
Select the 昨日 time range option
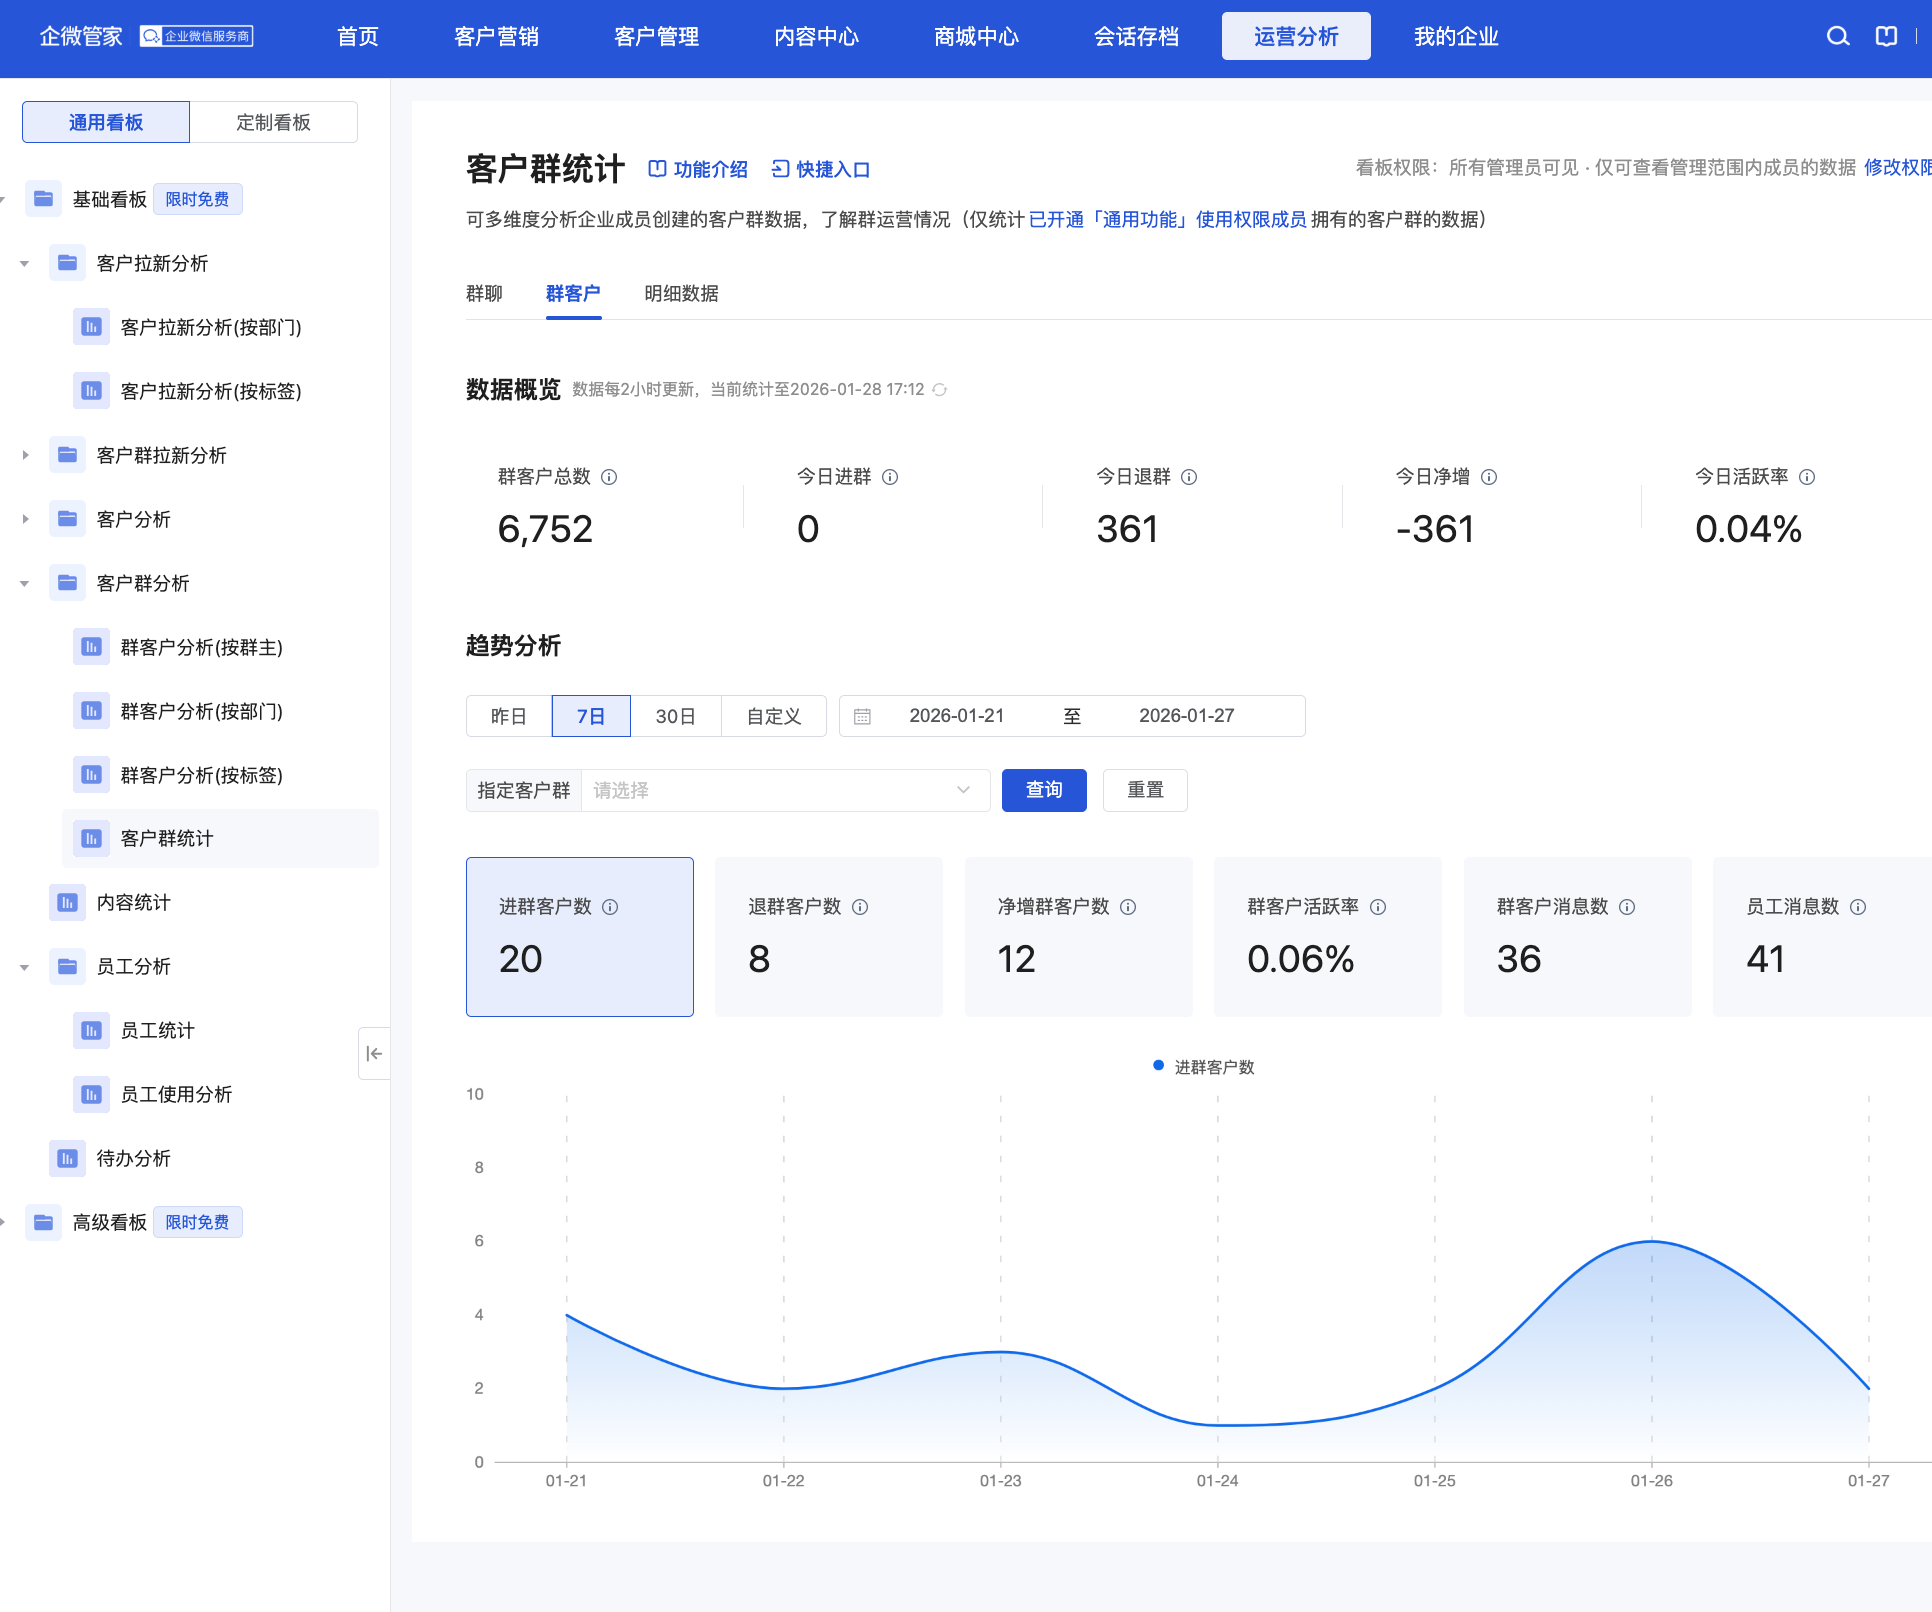pos(509,716)
